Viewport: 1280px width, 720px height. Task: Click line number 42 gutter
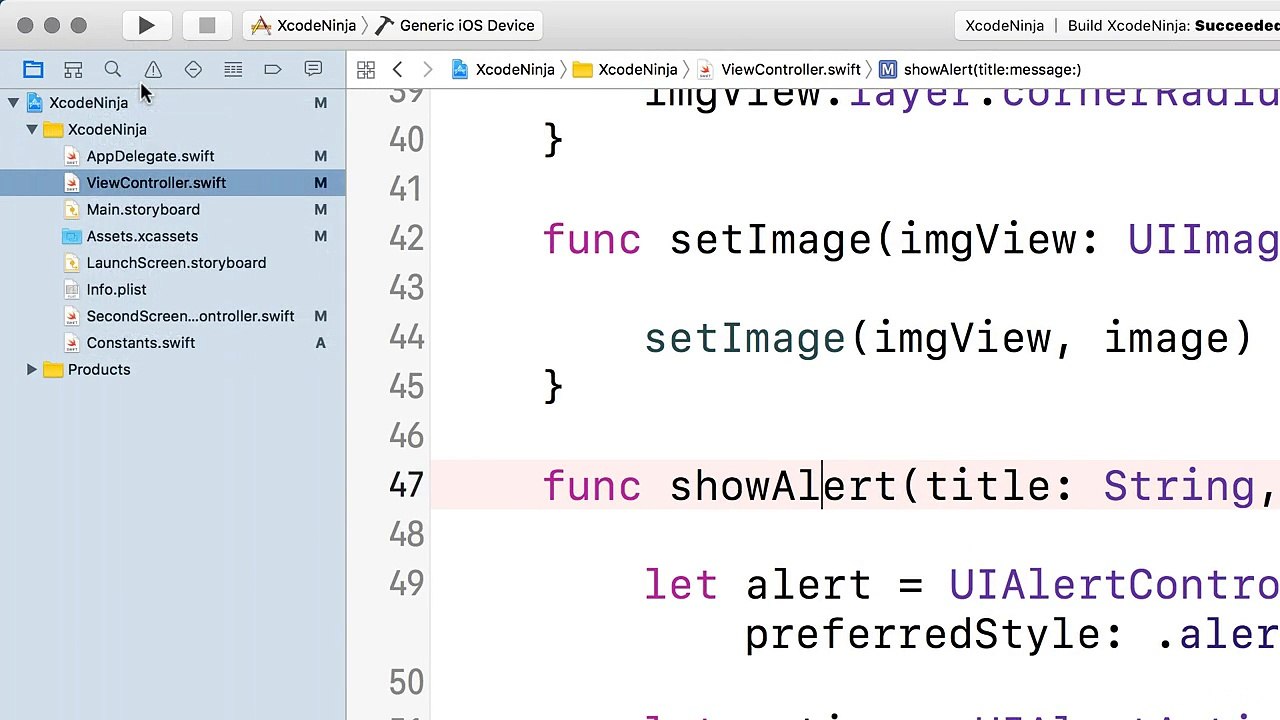(406, 239)
